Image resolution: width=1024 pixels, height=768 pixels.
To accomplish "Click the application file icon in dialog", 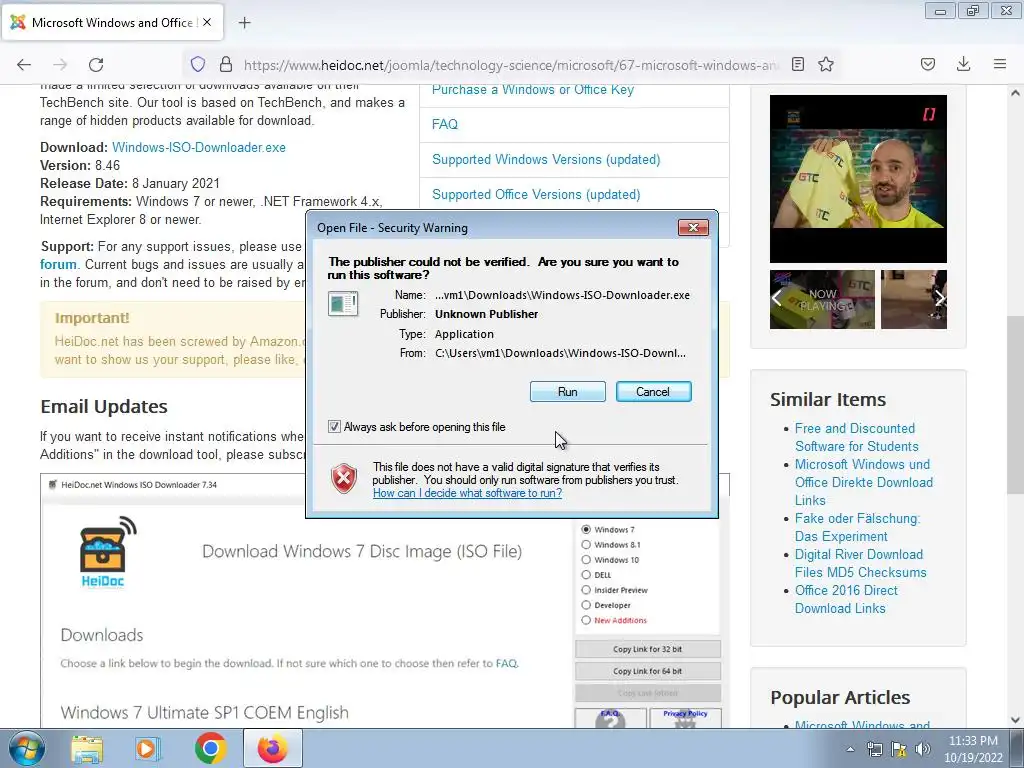I will pyautogui.click(x=343, y=304).
